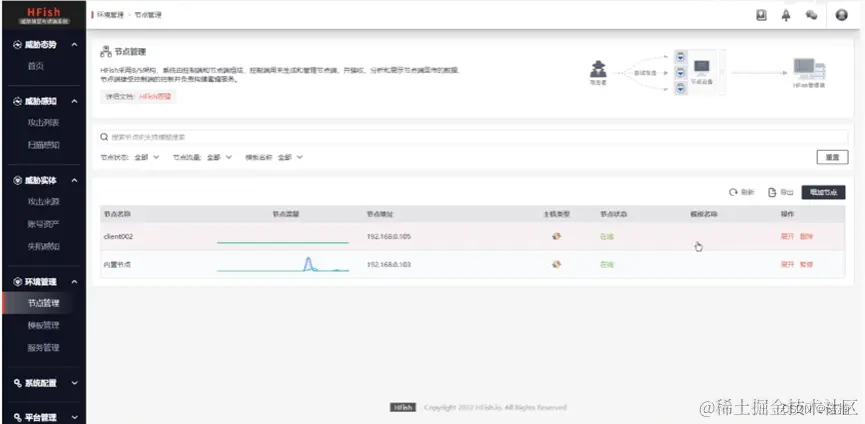Open the 模板名称 filter dropdown
The image size is (865, 424).
point(290,157)
